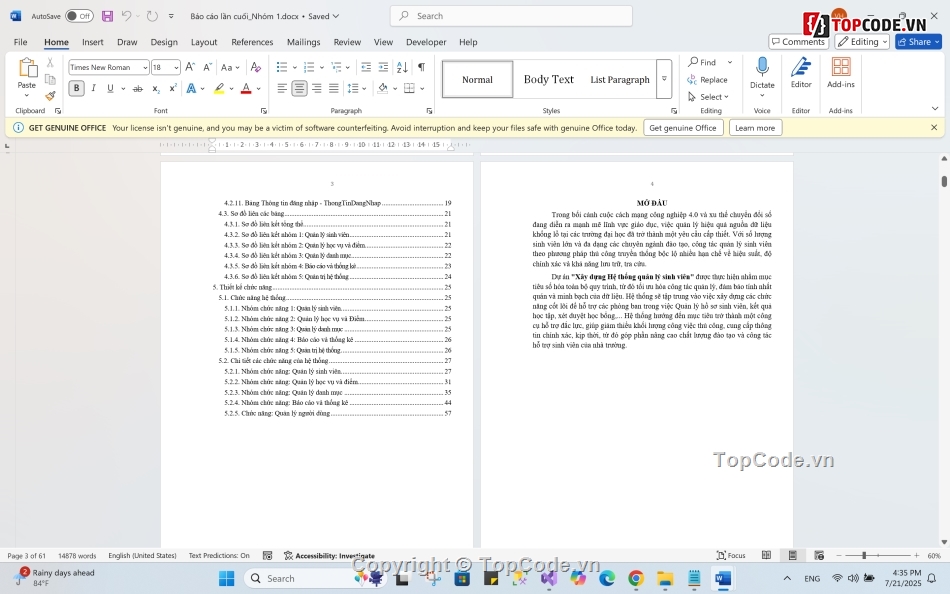Viewport: 950px width, 594px height.
Task: Switch to the Layout ribbon tab
Action: pyautogui.click(x=204, y=42)
